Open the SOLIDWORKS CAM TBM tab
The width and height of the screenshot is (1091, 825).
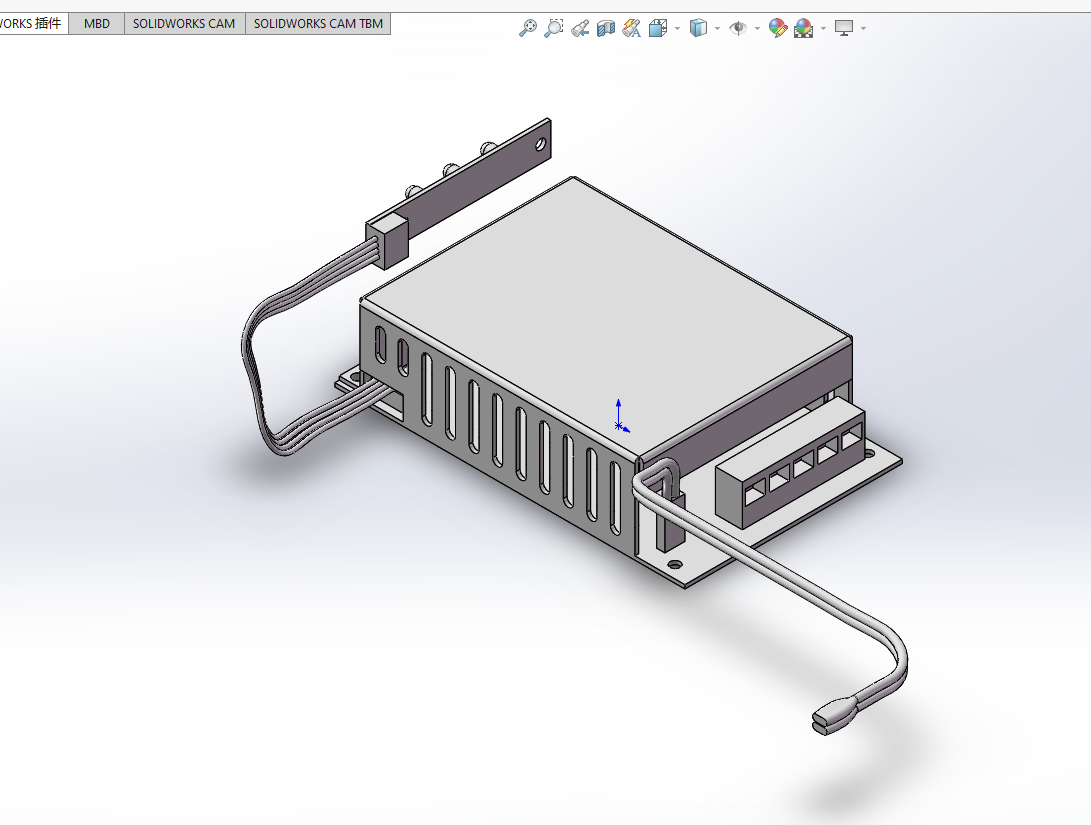[x=318, y=24]
